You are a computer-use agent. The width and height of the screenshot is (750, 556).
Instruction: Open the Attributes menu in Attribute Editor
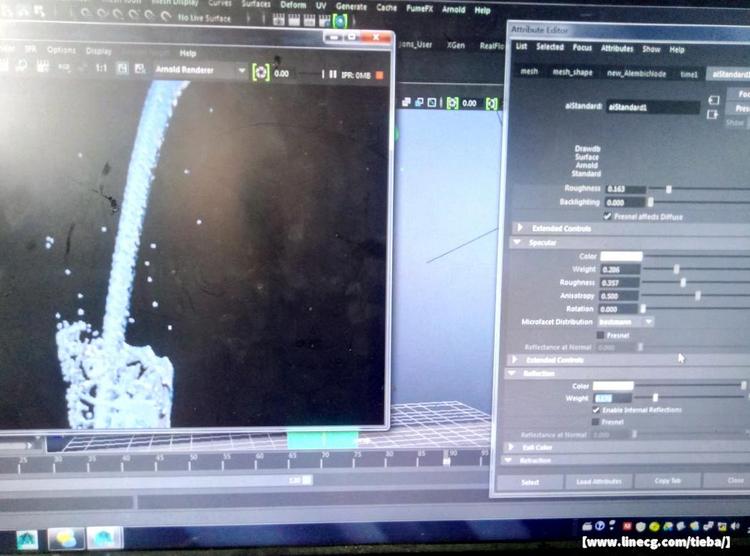pyautogui.click(x=617, y=48)
